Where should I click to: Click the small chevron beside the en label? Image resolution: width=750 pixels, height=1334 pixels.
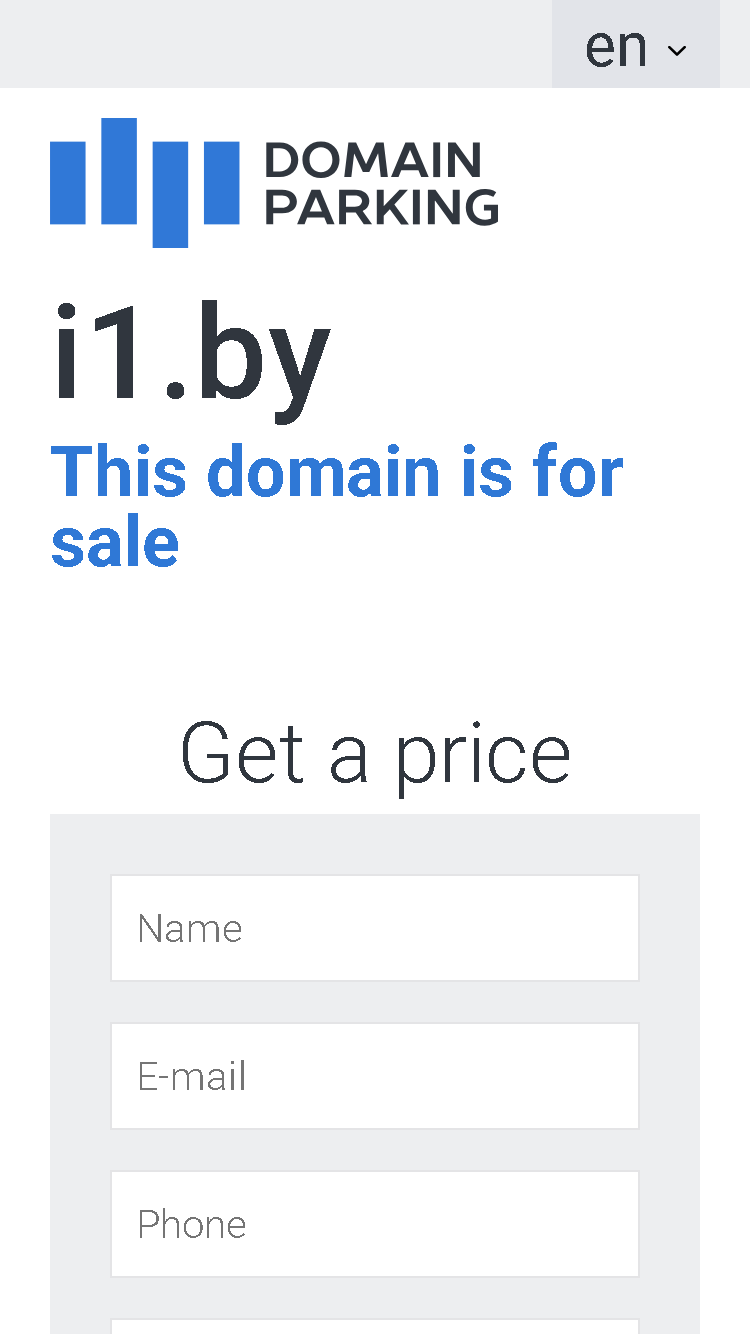[x=677, y=50]
